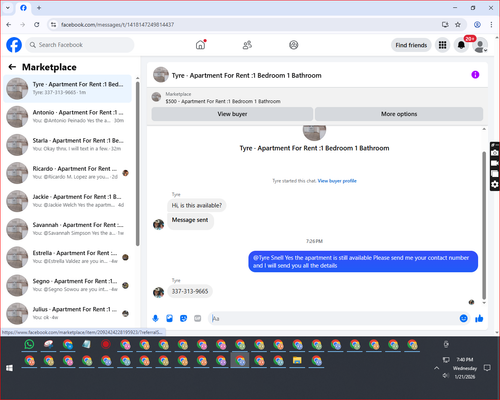This screenshot has width=500, height=400.
Task: Click the 'Hi, is this available?' message
Action: pos(197,206)
